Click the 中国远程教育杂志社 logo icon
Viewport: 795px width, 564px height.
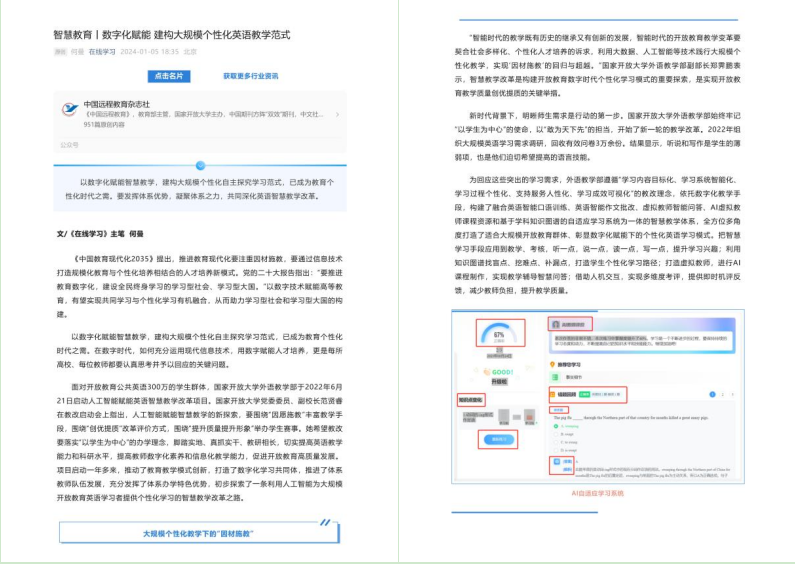[x=70, y=109]
